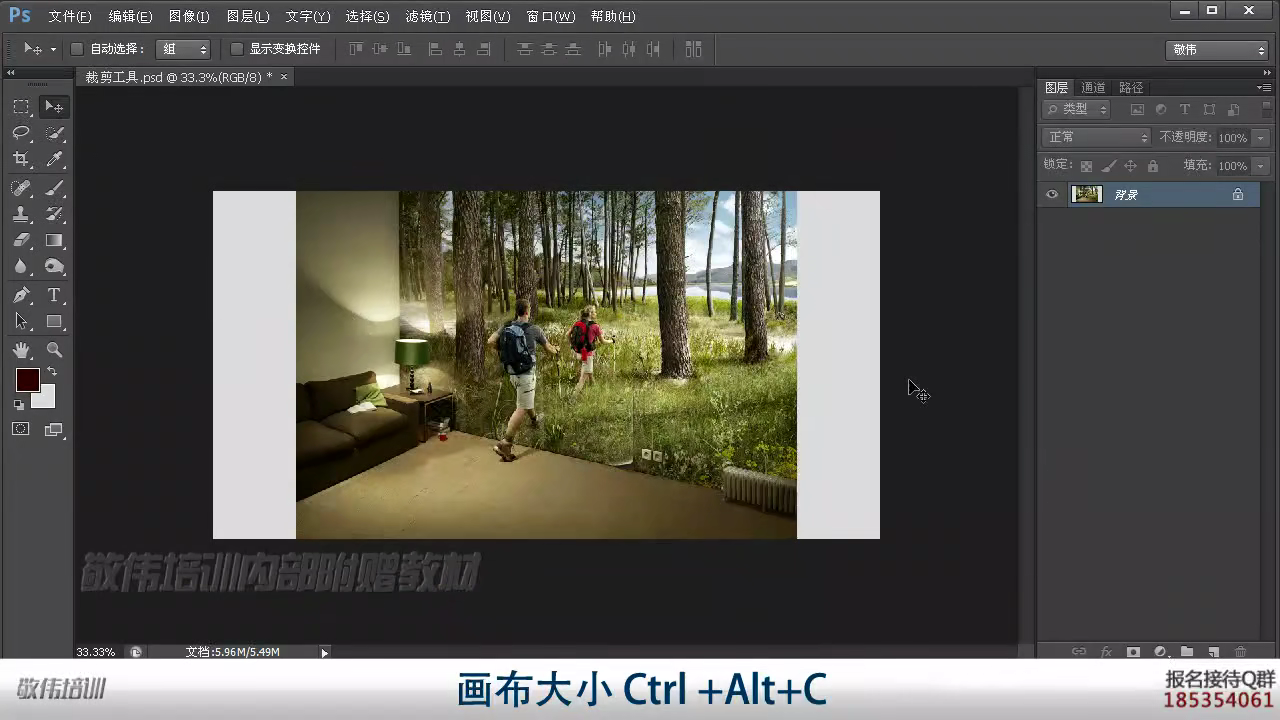Select the Clone Stamp tool

21,214
